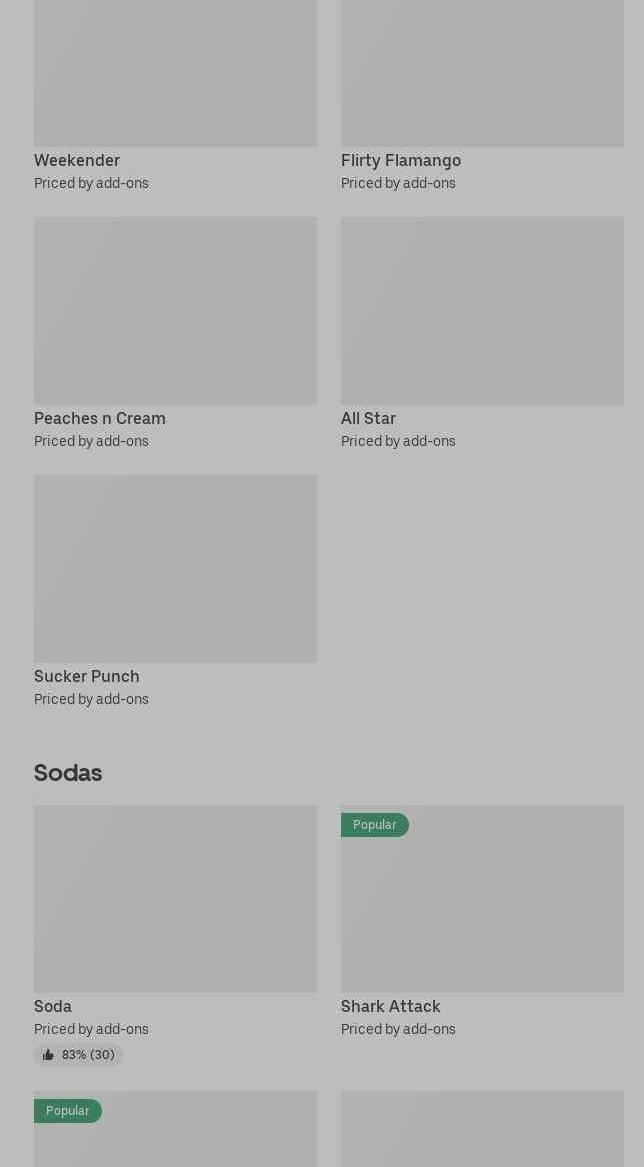The image size is (644, 1167).
Task: Select the Flirty Flamango image tile
Action: pyautogui.click(x=482, y=73)
